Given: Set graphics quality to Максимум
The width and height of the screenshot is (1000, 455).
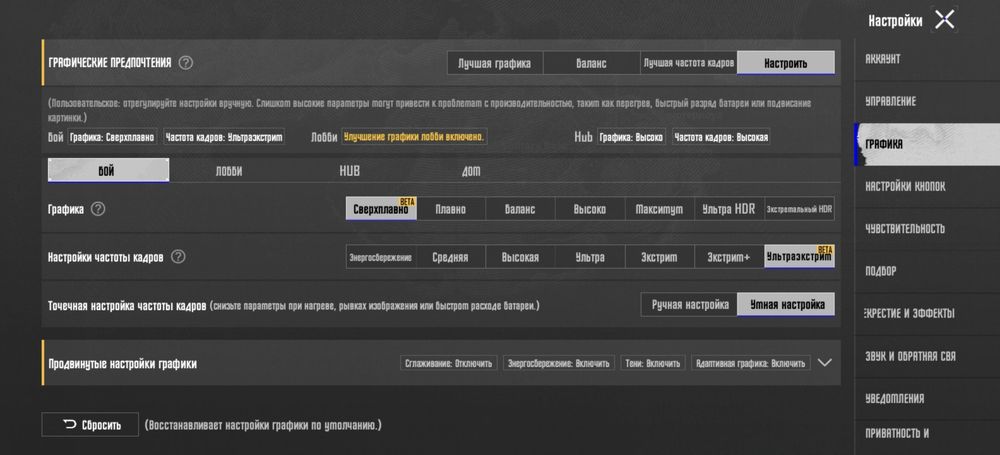Looking at the screenshot, I should click(659, 209).
